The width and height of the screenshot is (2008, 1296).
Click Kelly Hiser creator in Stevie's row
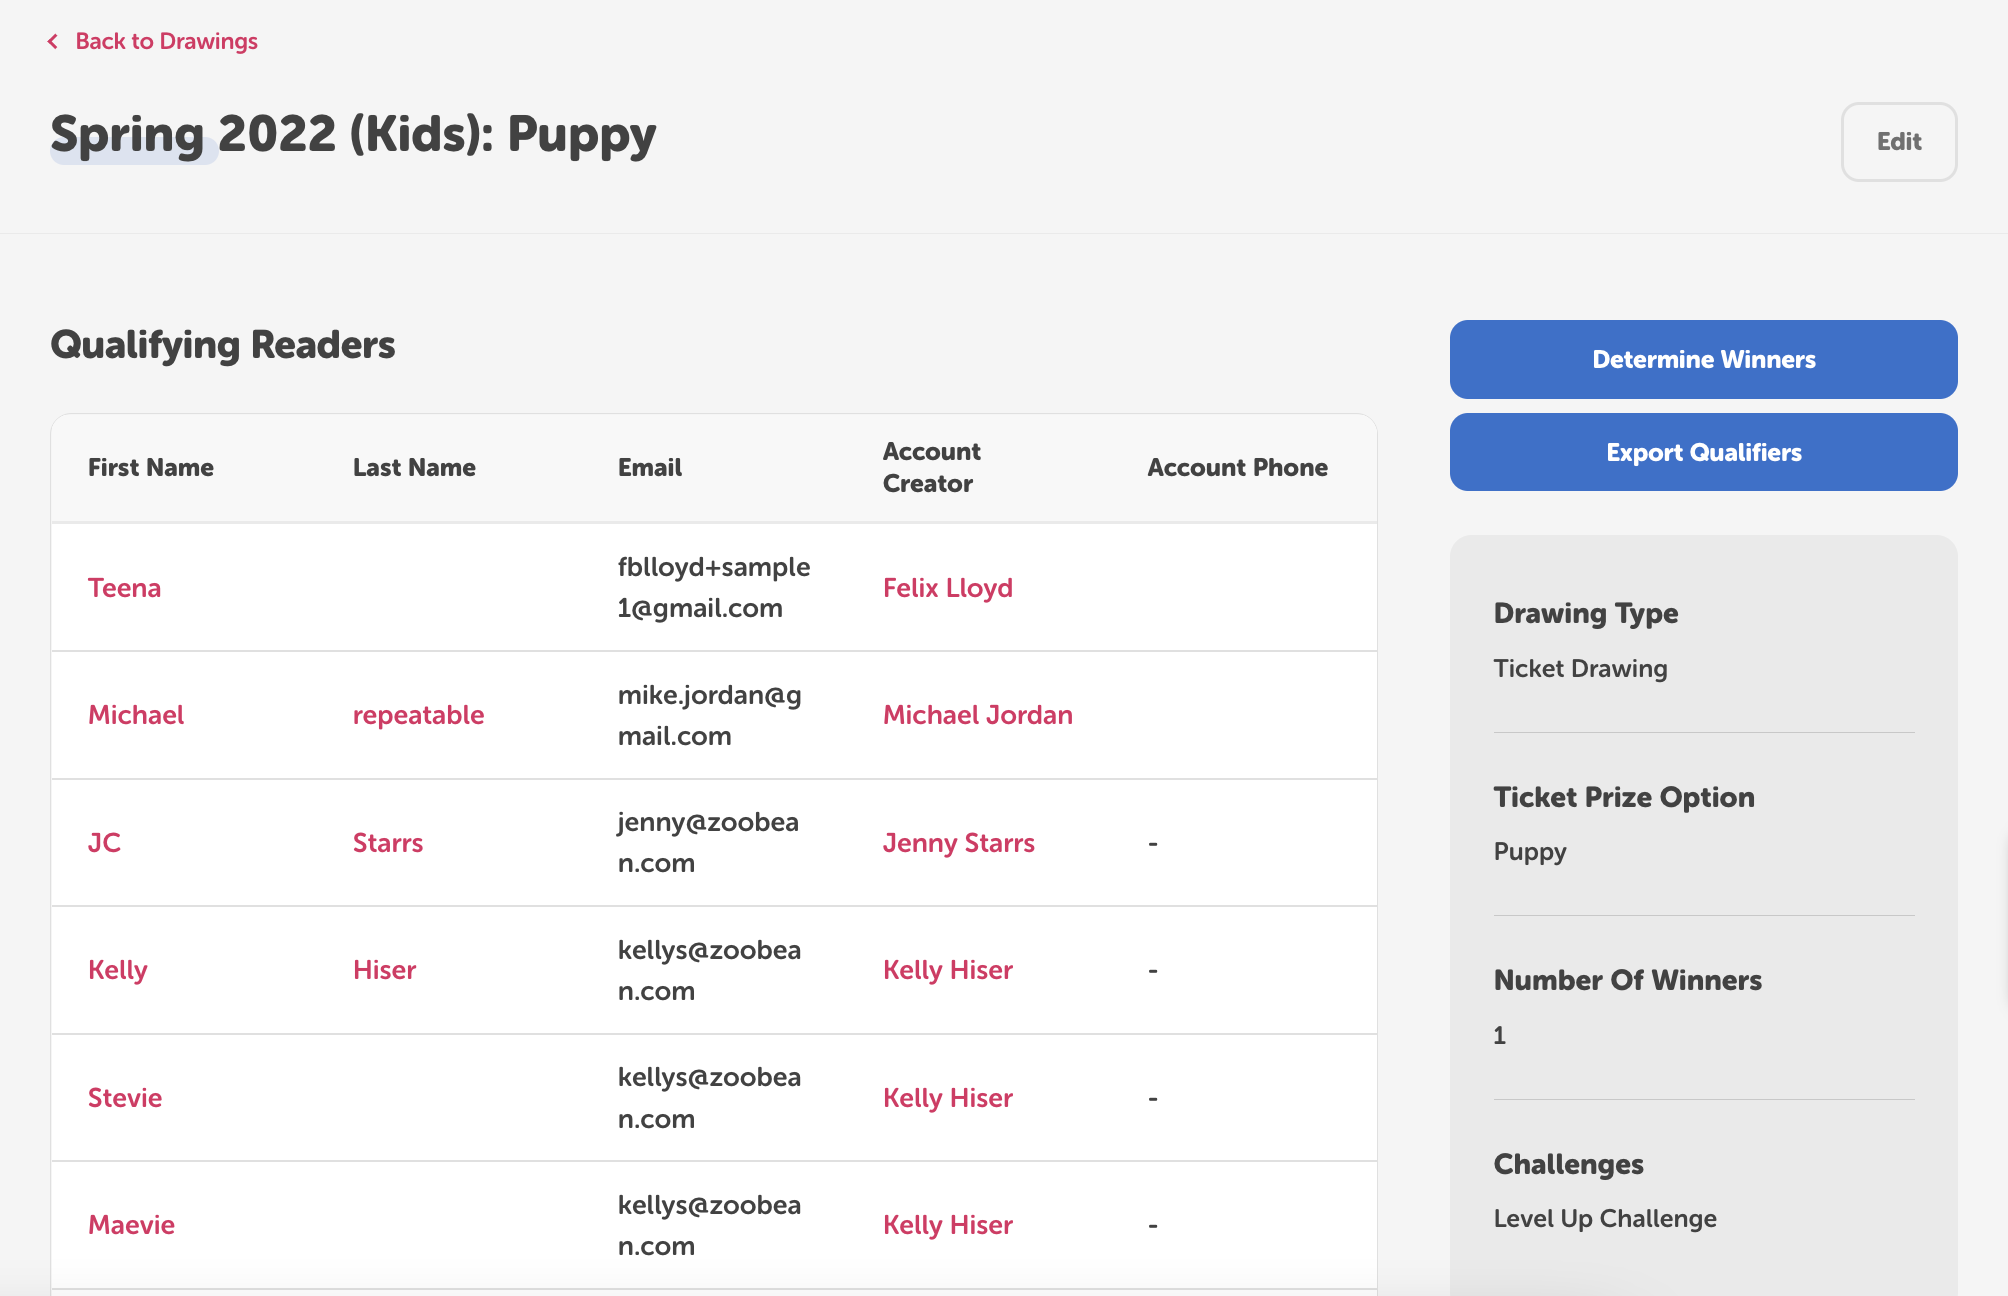(x=947, y=1097)
